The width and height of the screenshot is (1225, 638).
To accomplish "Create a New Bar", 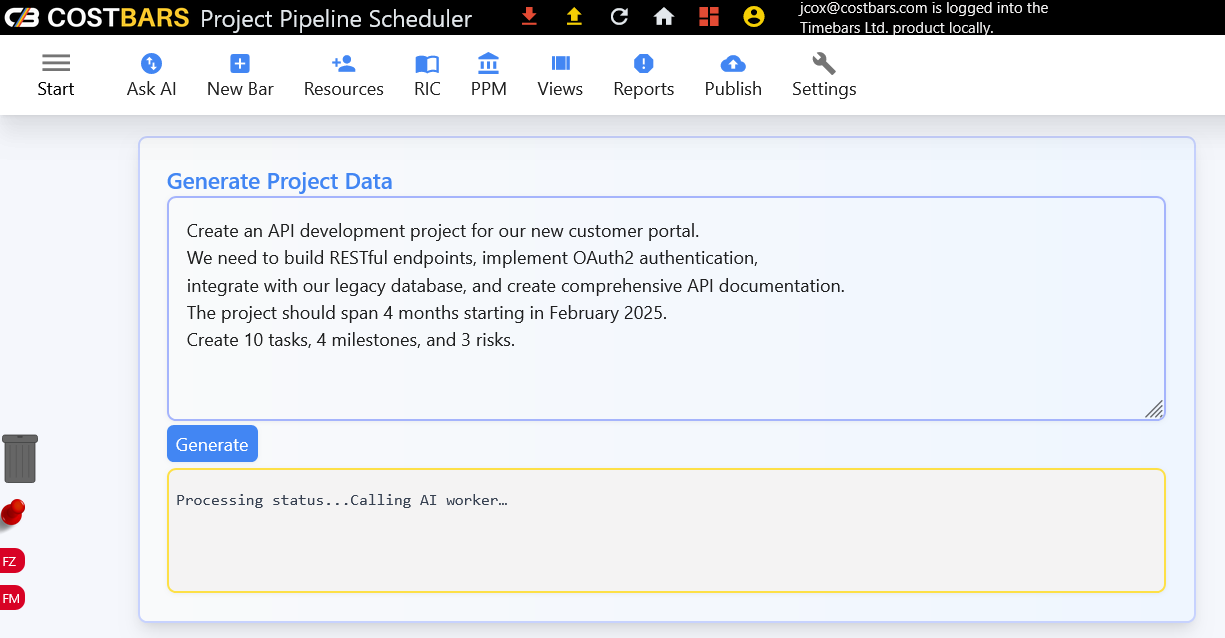I will 240,75.
